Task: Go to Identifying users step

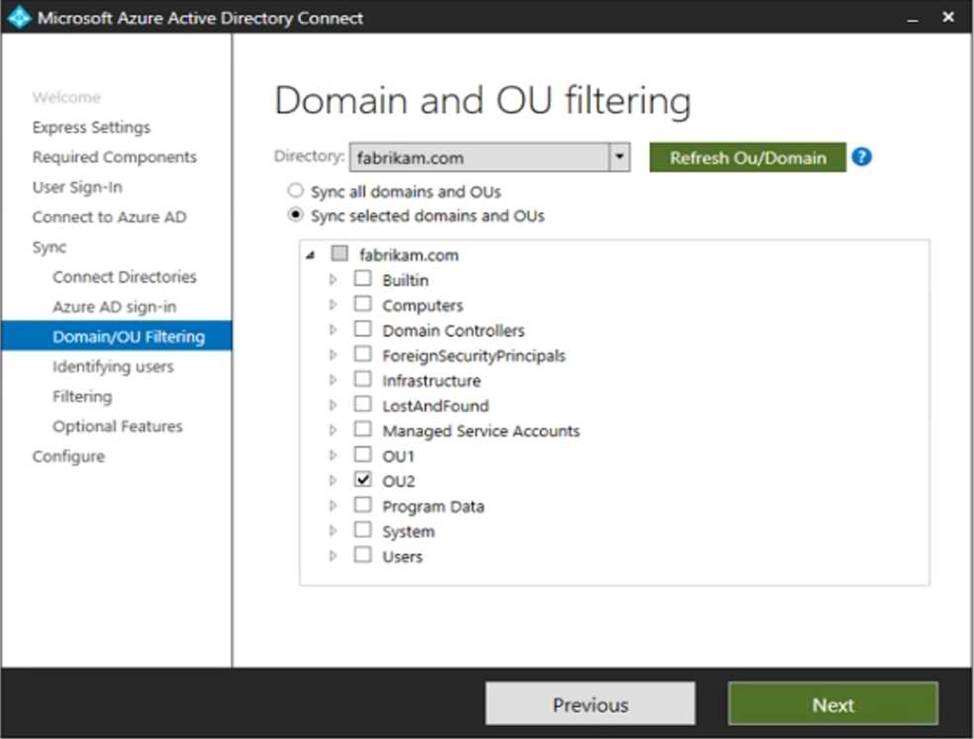Action: [x=113, y=366]
